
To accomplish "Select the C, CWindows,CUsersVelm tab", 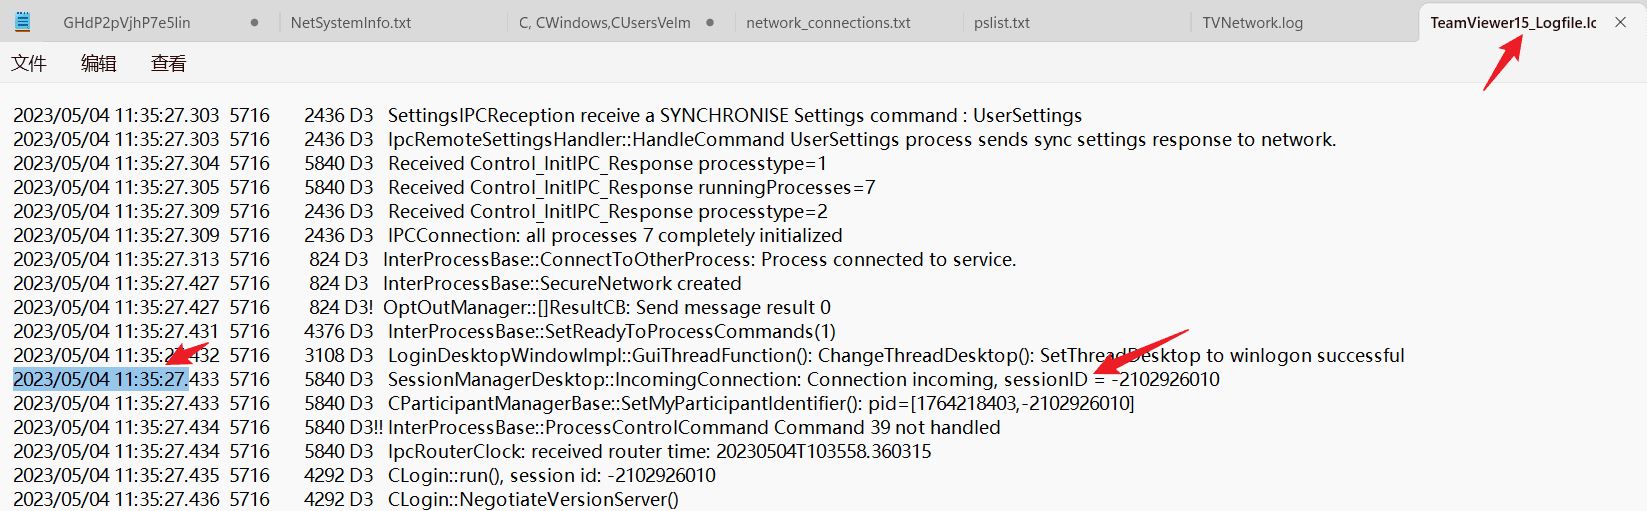I will tap(604, 22).
